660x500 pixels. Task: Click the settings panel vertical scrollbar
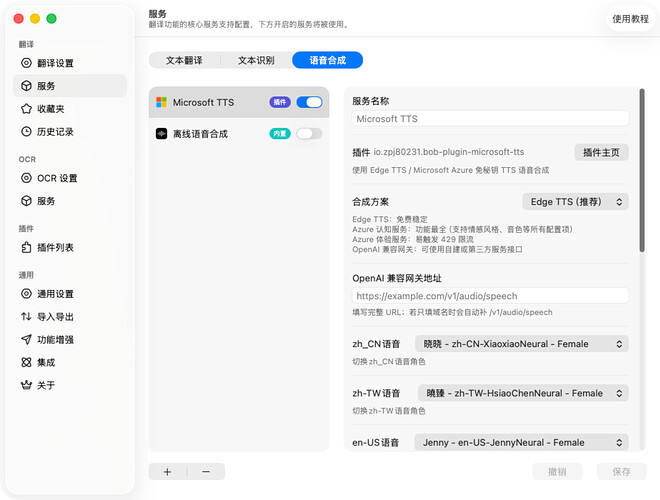(x=642, y=170)
